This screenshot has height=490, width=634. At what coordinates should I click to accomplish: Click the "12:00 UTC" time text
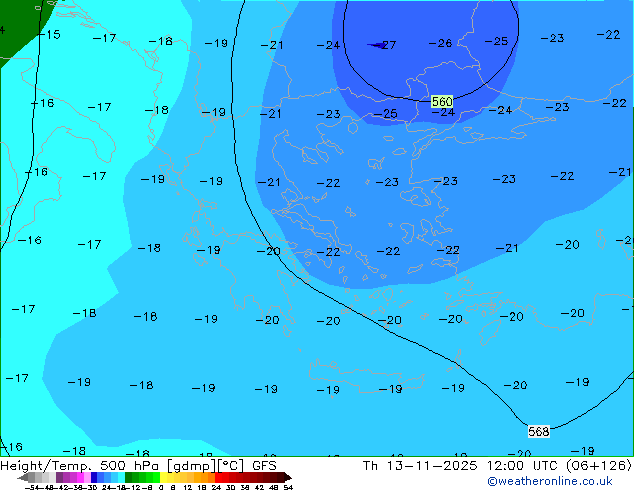point(523,466)
